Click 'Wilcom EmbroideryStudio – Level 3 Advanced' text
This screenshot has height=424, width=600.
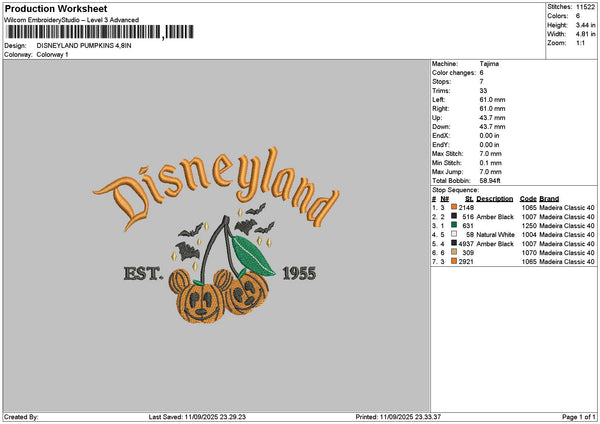click(72, 20)
